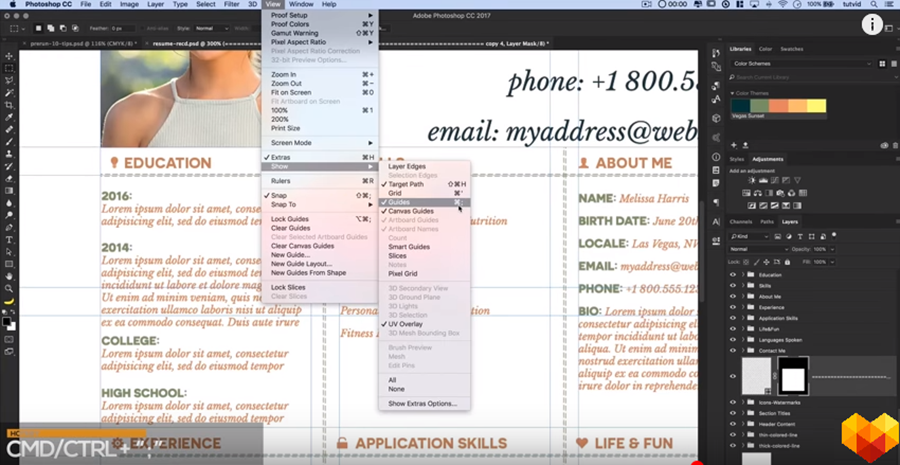Click Clear Guides in the View menu
The image size is (900, 465).
click(x=291, y=228)
